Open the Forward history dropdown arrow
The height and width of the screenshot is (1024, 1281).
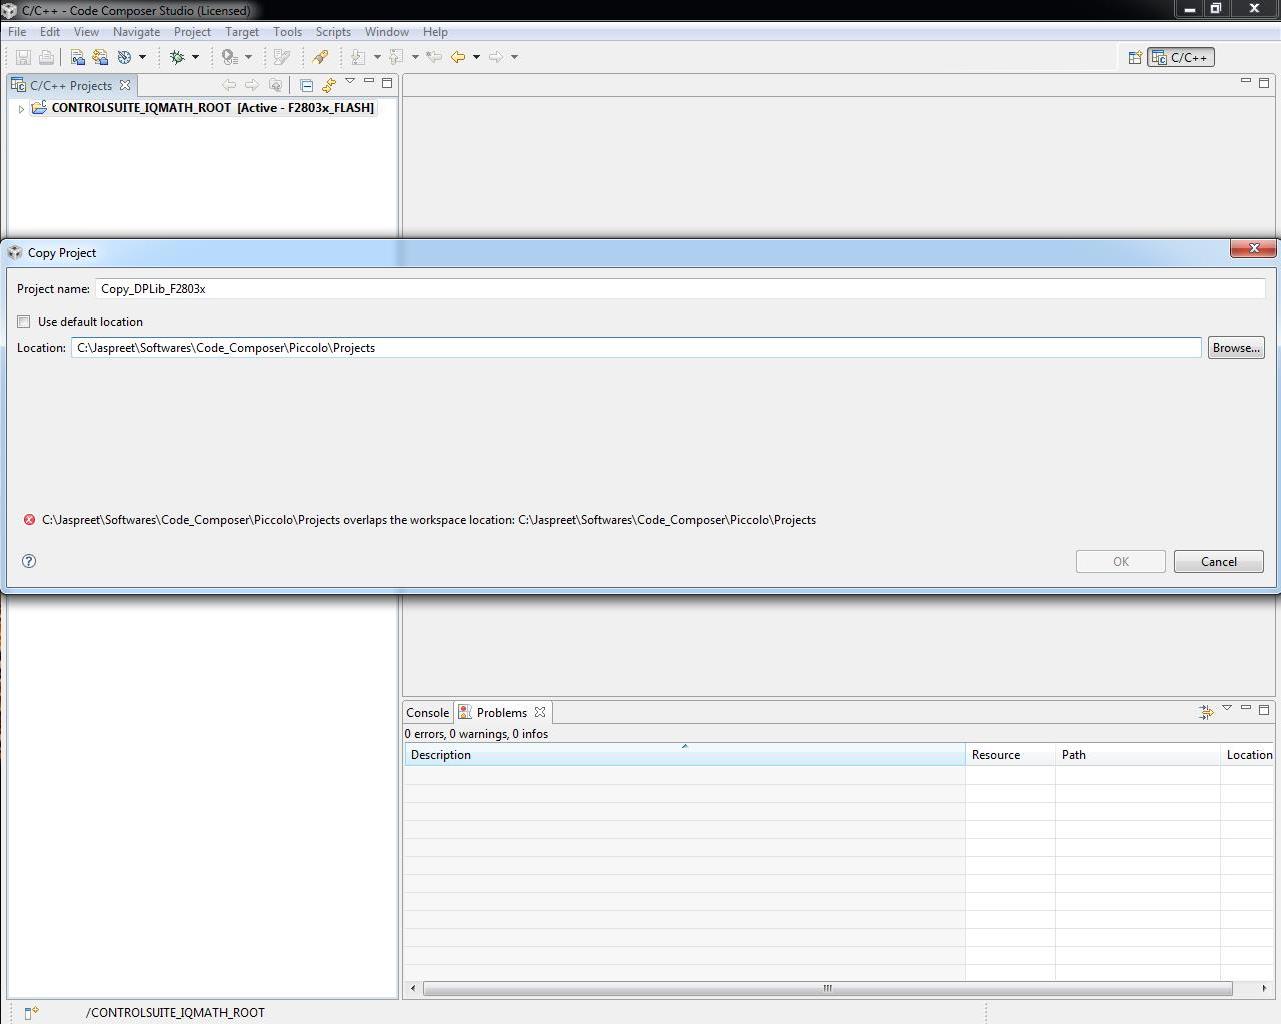(x=515, y=57)
